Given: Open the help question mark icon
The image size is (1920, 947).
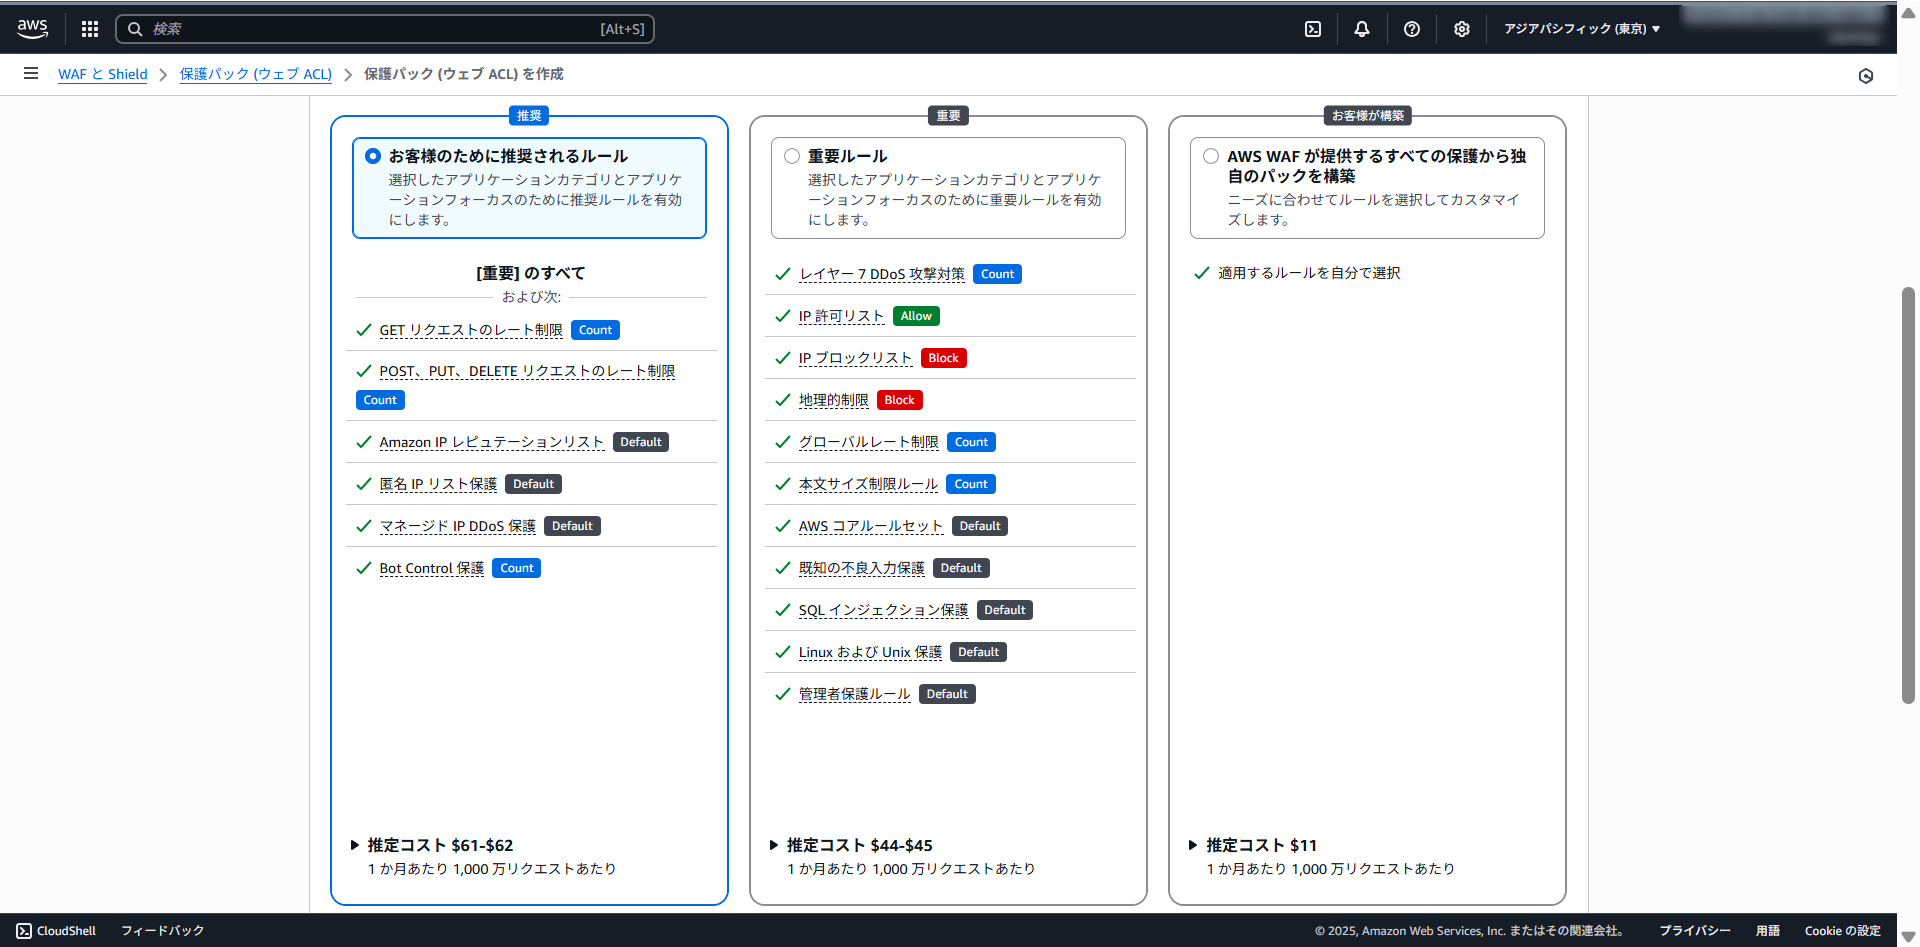Looking at the screenshot, I should (x=1412, y=29).
